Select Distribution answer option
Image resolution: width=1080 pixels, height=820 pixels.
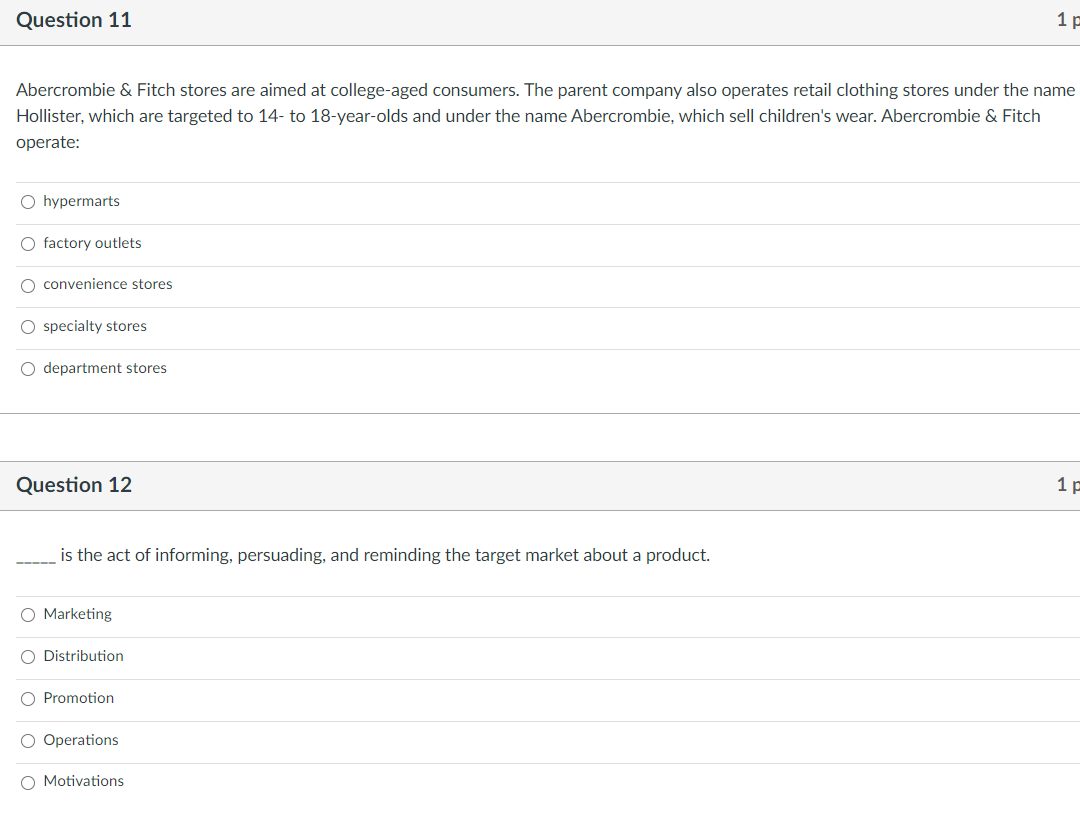click(28, 657)
